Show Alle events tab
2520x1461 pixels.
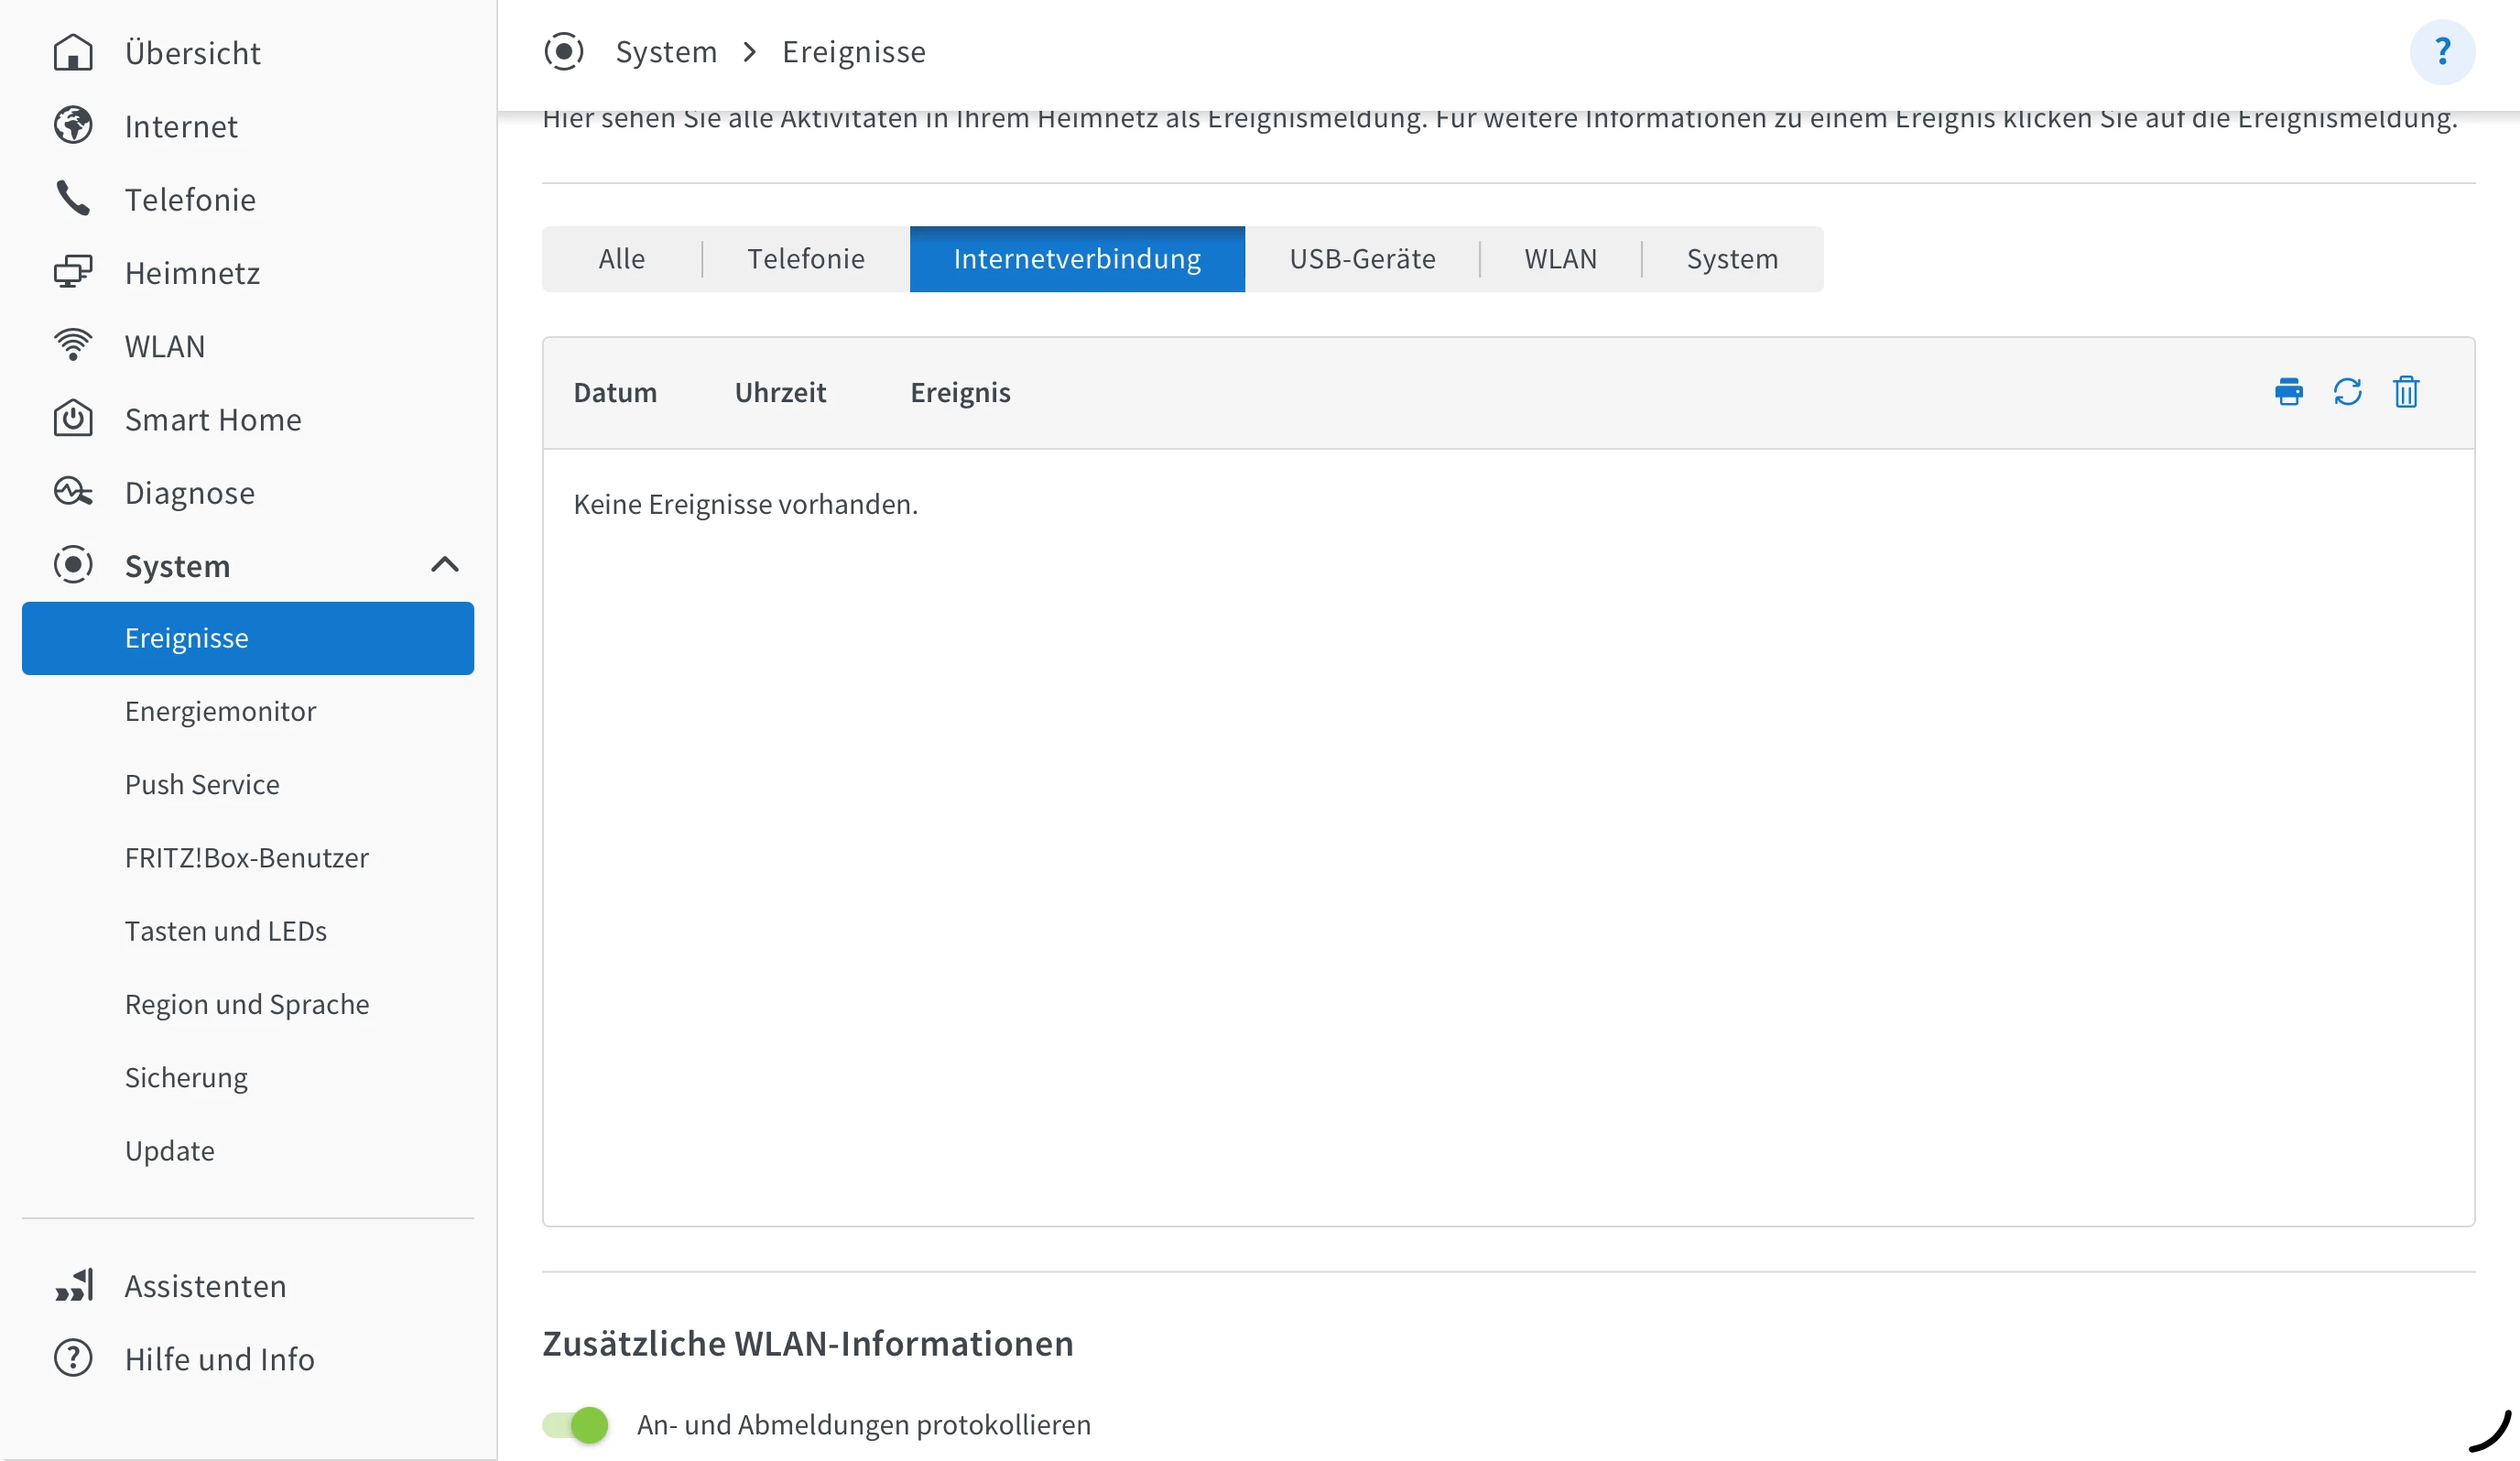[621, 259]
